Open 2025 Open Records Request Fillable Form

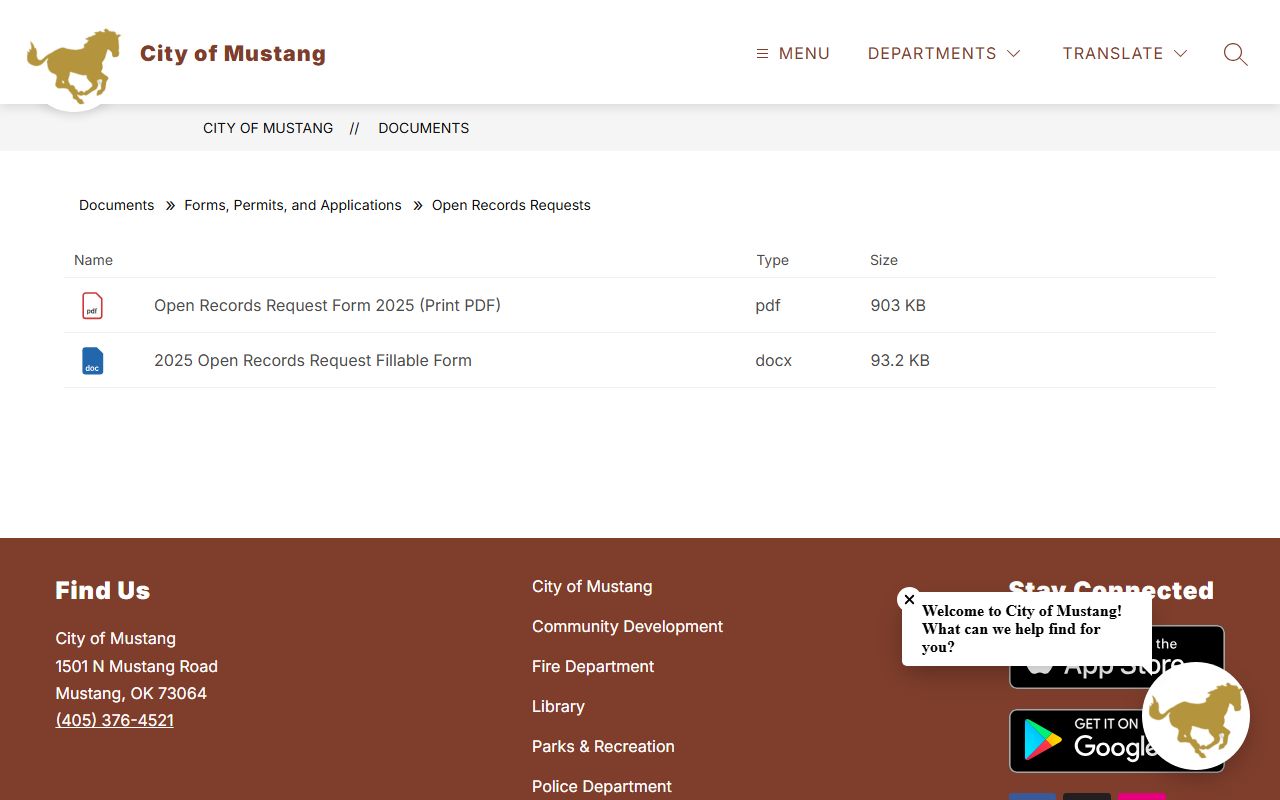tap(313, 361)
